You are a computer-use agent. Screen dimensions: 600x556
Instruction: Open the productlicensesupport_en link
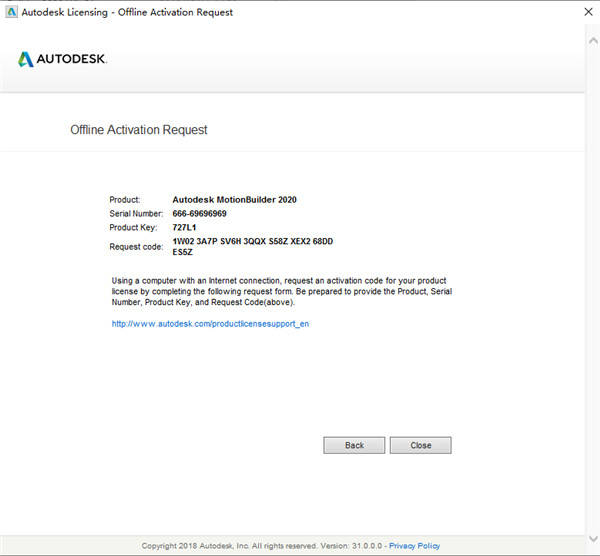pyautogui.click(x=210, y=324)
